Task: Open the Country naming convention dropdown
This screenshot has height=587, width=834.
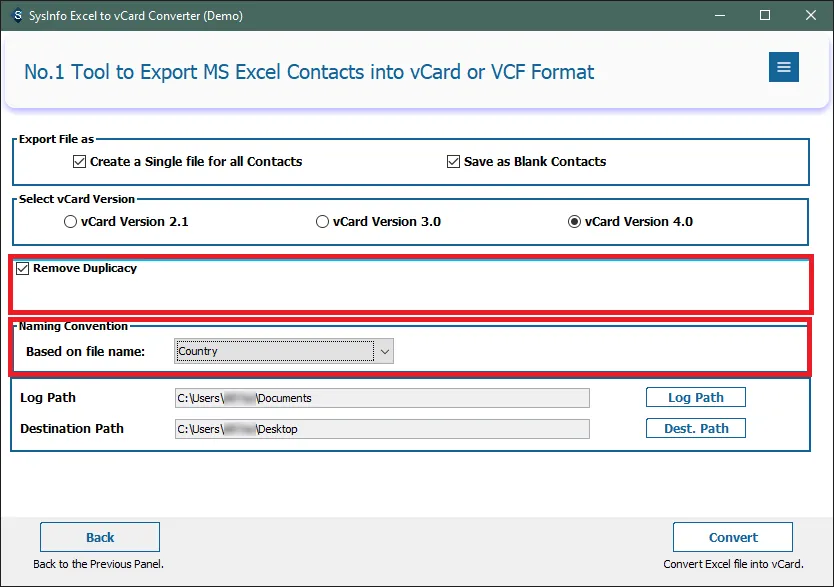Action: [274, 351]
